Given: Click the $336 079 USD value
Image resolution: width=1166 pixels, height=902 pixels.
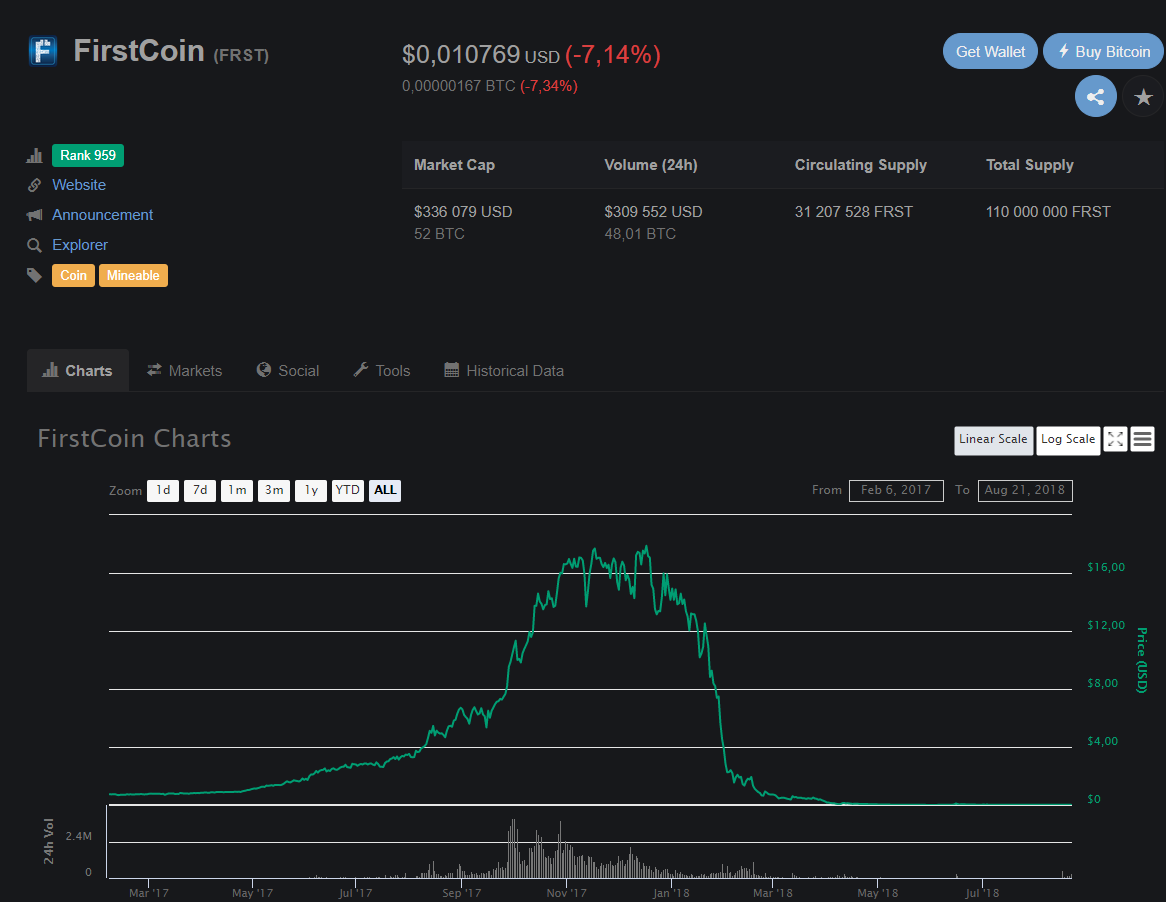Looking at the screenshot, I should (463, 212).
